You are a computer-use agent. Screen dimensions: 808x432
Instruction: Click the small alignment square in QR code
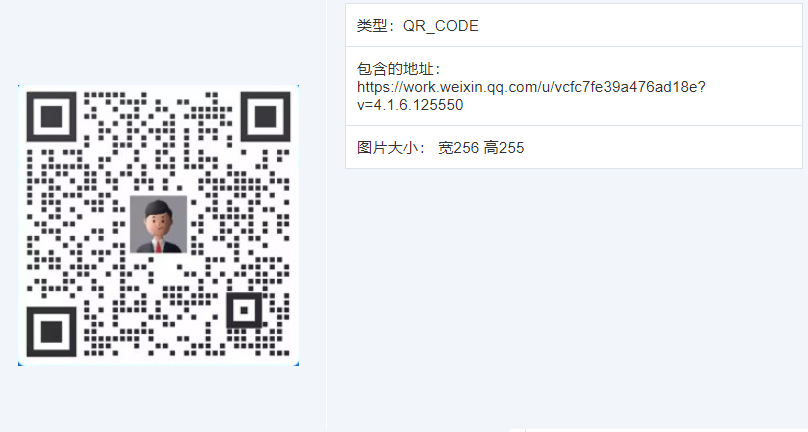pos(244,310)
